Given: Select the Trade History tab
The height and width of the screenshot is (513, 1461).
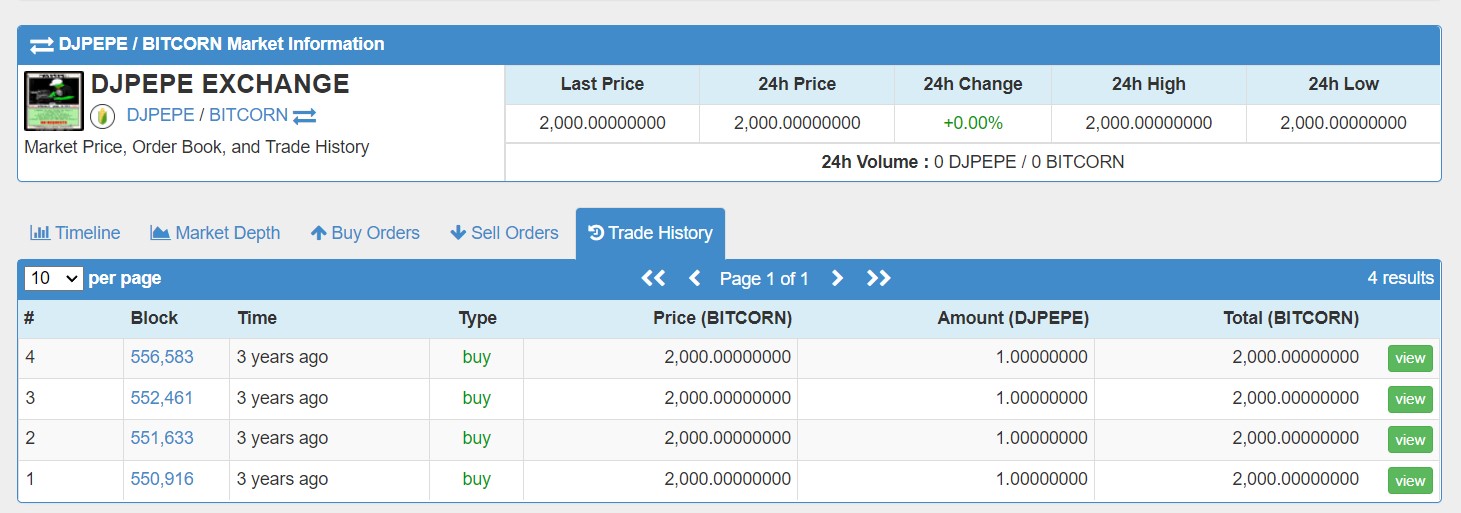Looking at the screenshot, I should coord(651,233).
